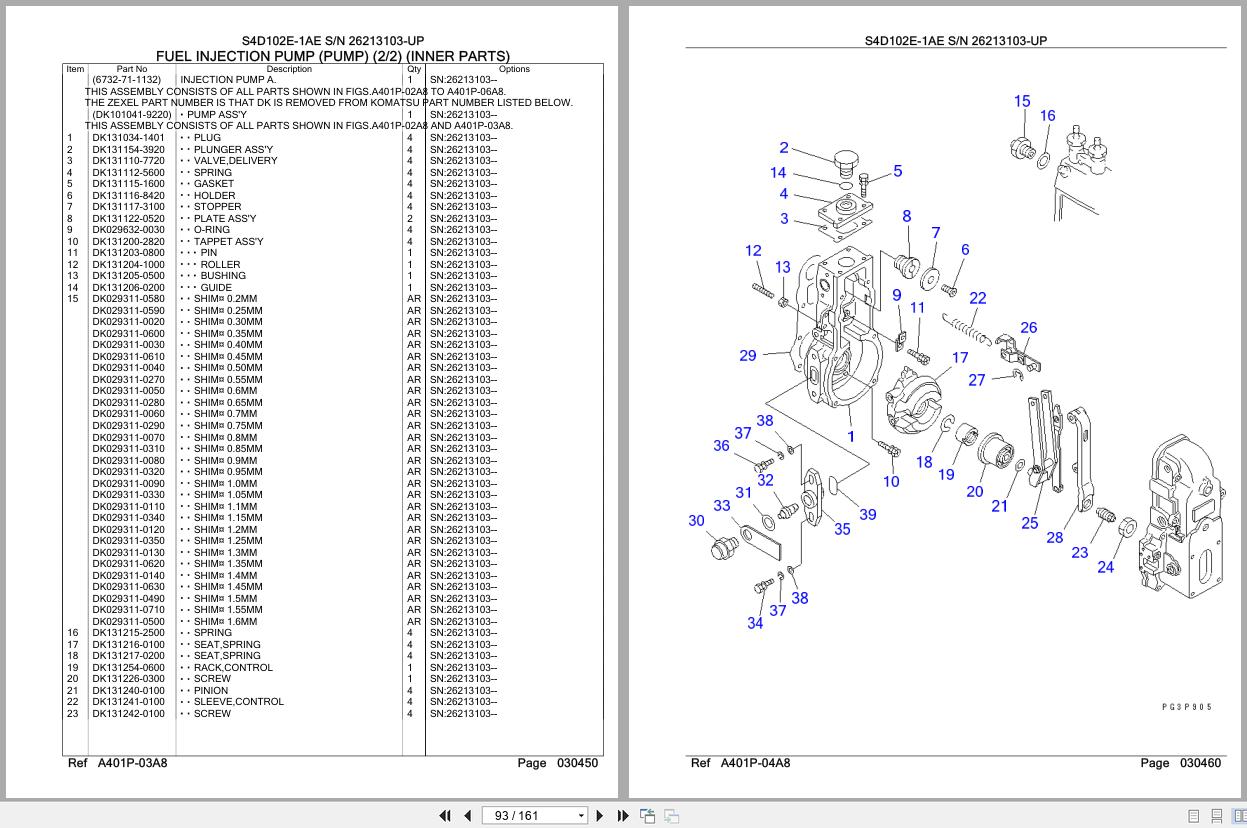Viewport: 1247px width, 828px height.
Task: Click diagram code PG3P905
Action: pos(1187,707)
